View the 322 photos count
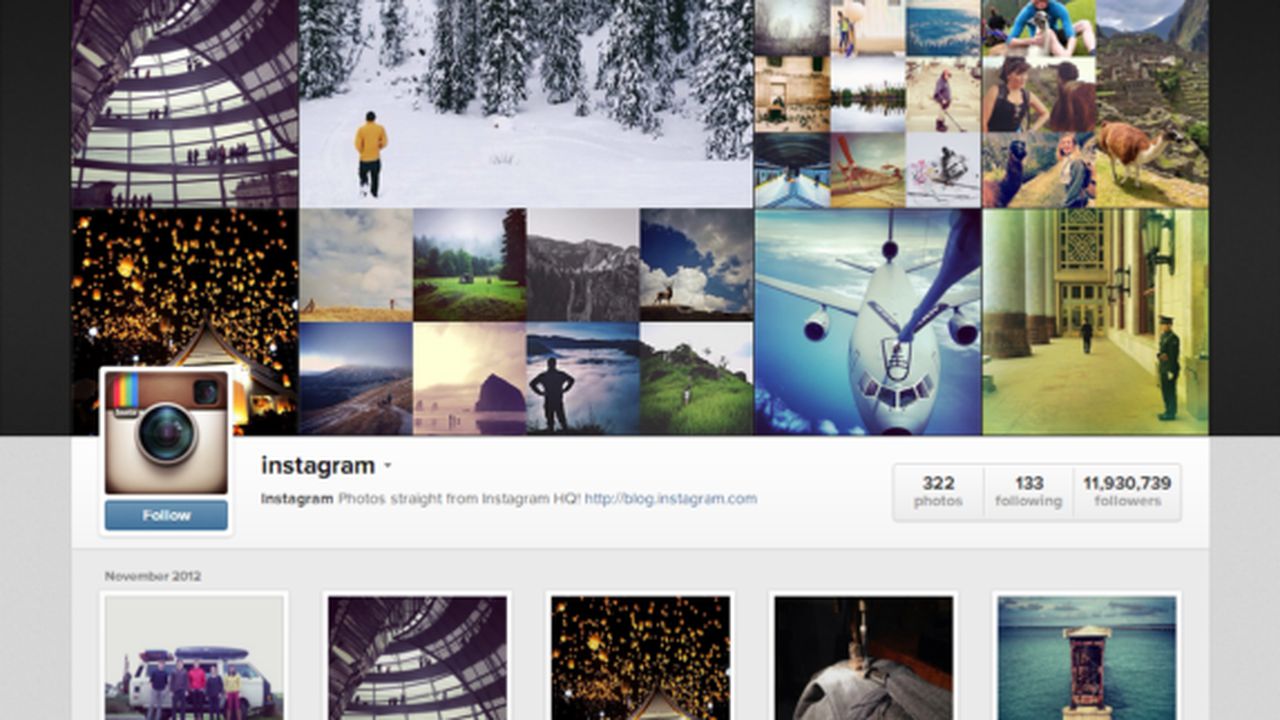The width and height of the screenshot is (1280, 720). tap(938, 492)
